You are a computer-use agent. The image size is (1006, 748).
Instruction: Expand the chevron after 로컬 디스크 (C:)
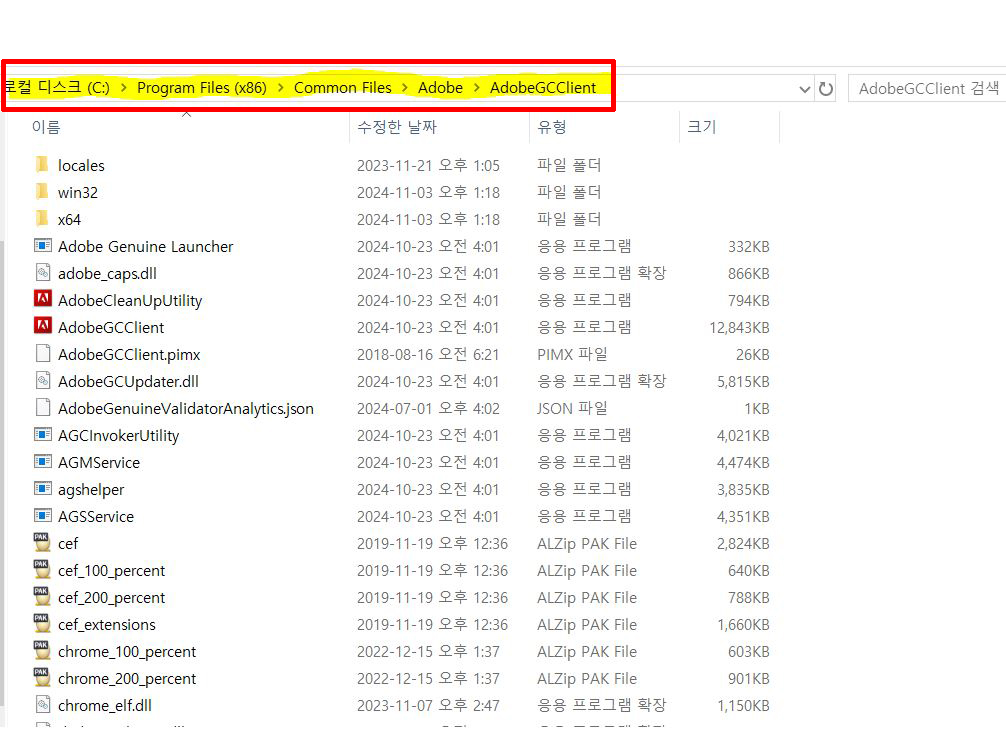(123, 88)
